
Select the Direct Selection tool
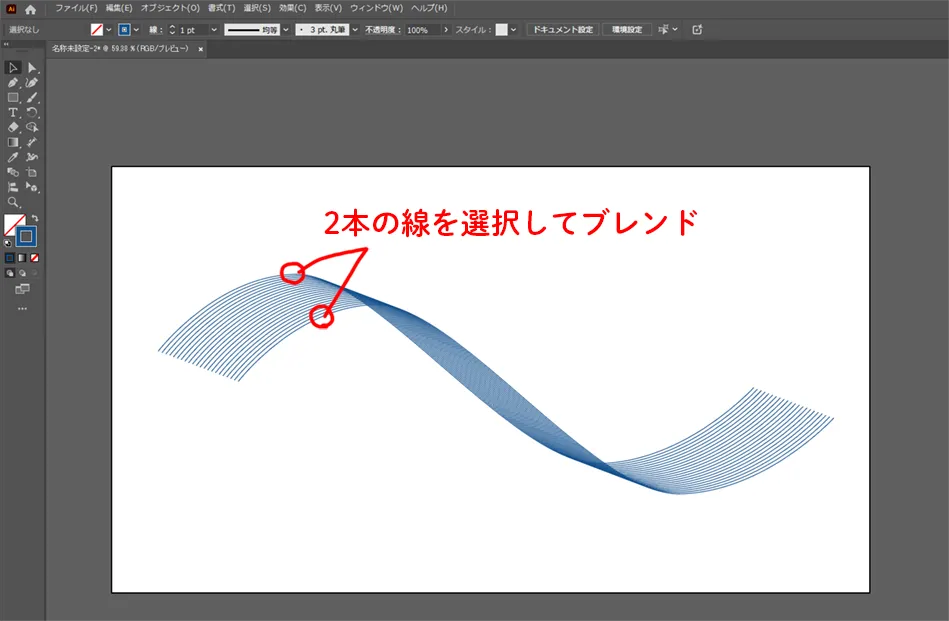click(x=32, y=67)
